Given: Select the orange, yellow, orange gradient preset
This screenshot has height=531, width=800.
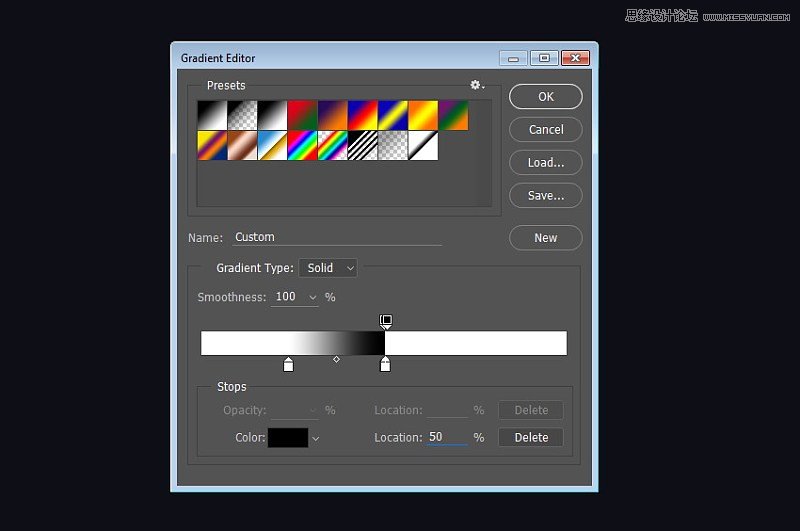Looking at the screenshot, I should [423, 115].
